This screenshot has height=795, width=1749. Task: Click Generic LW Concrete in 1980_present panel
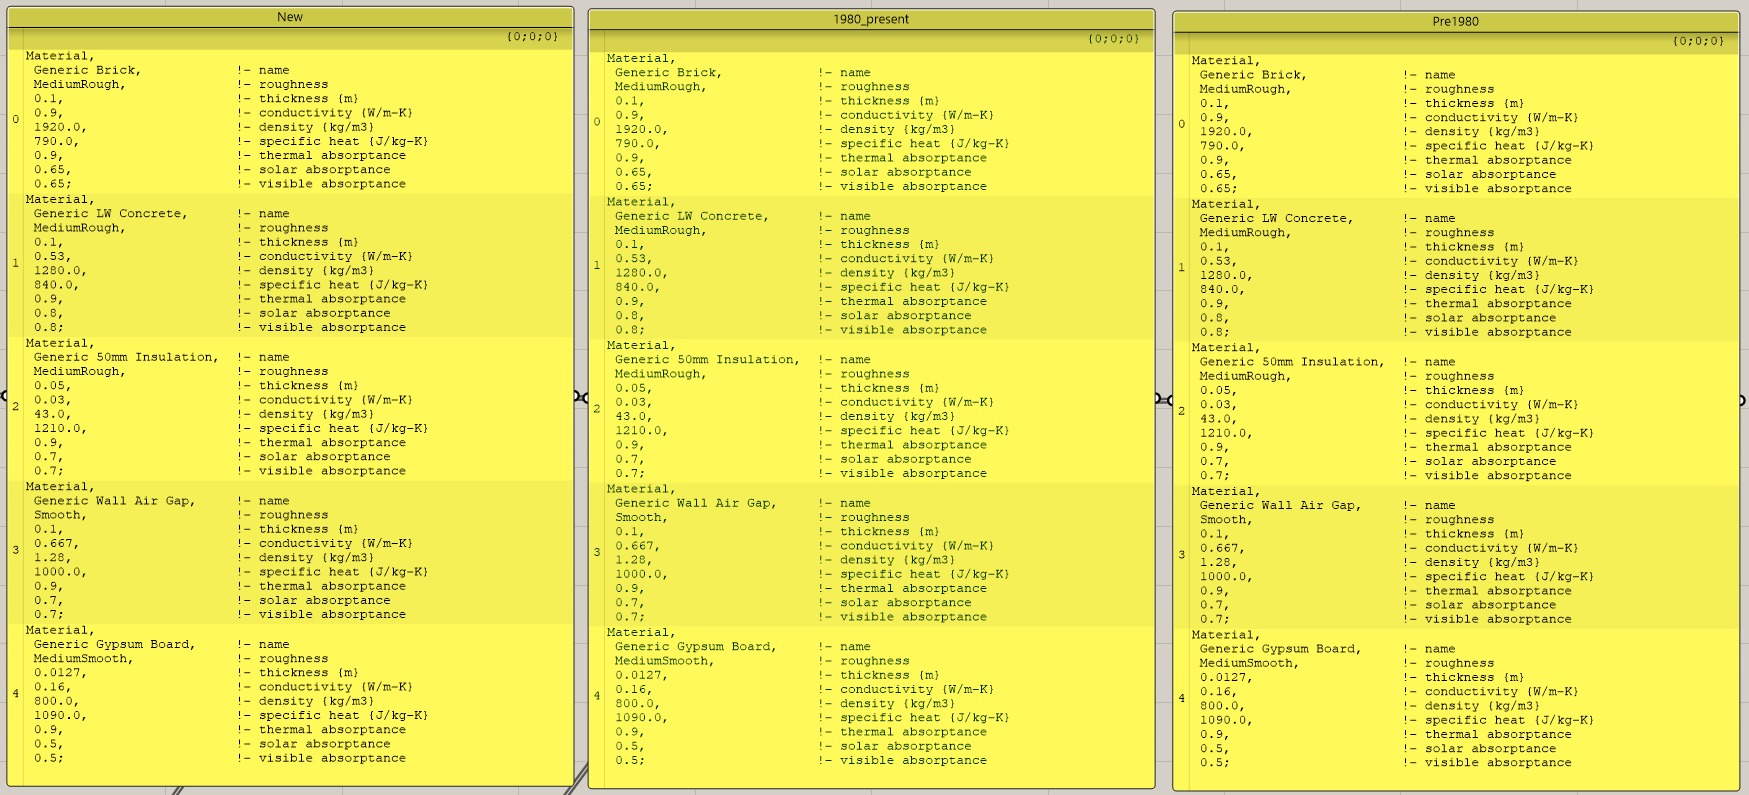(690, 216)
